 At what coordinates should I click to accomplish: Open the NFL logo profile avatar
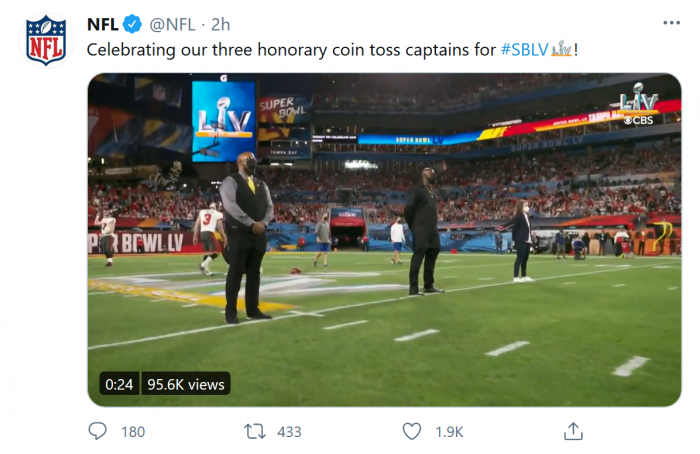[45, 40]
